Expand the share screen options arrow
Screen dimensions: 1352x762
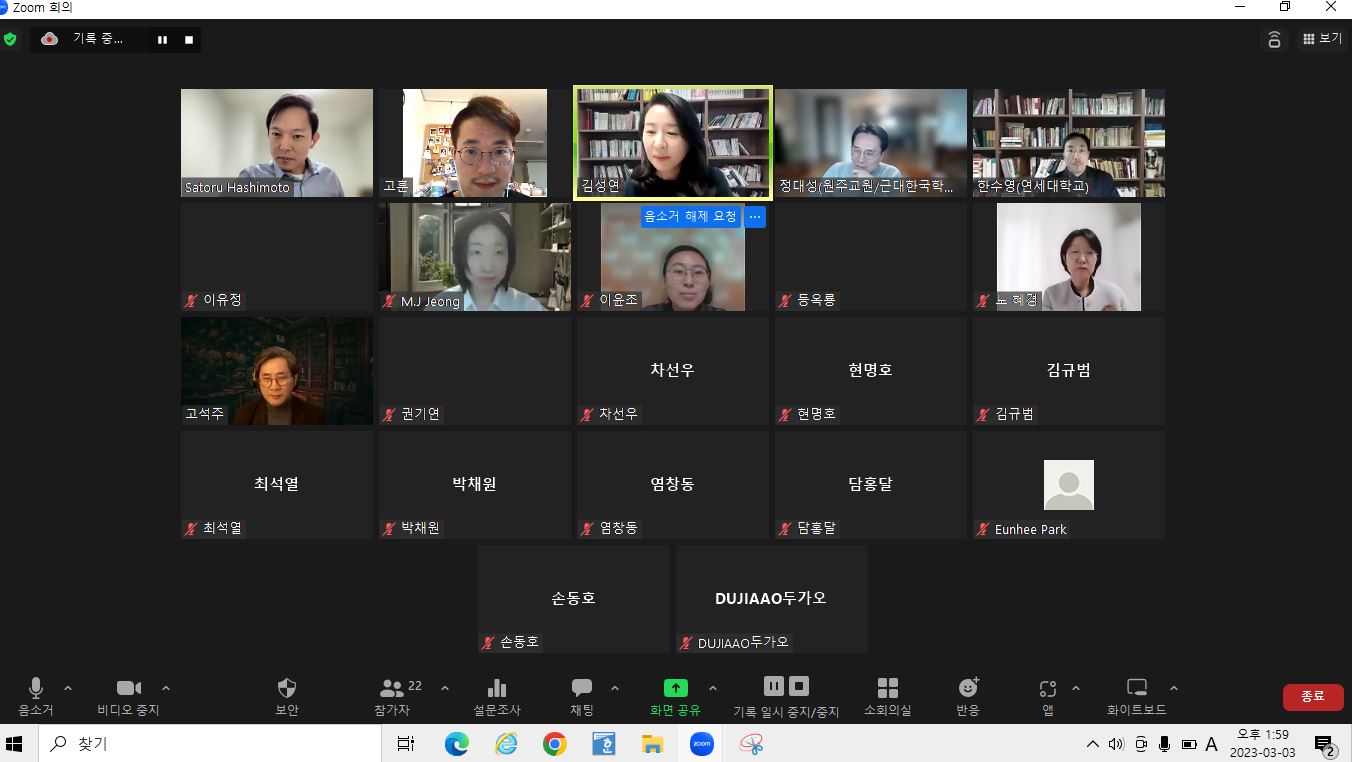[x=713, y=688]
